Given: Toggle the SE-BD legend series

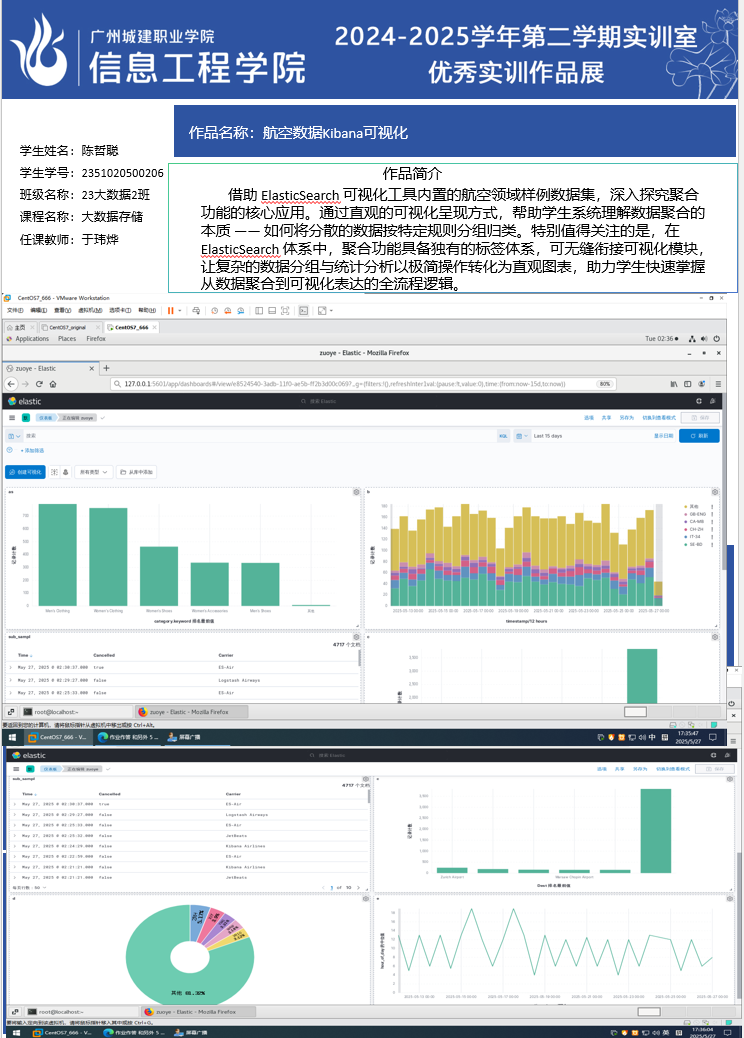Looking at the screenshot, I should click(x=694, y=545).
